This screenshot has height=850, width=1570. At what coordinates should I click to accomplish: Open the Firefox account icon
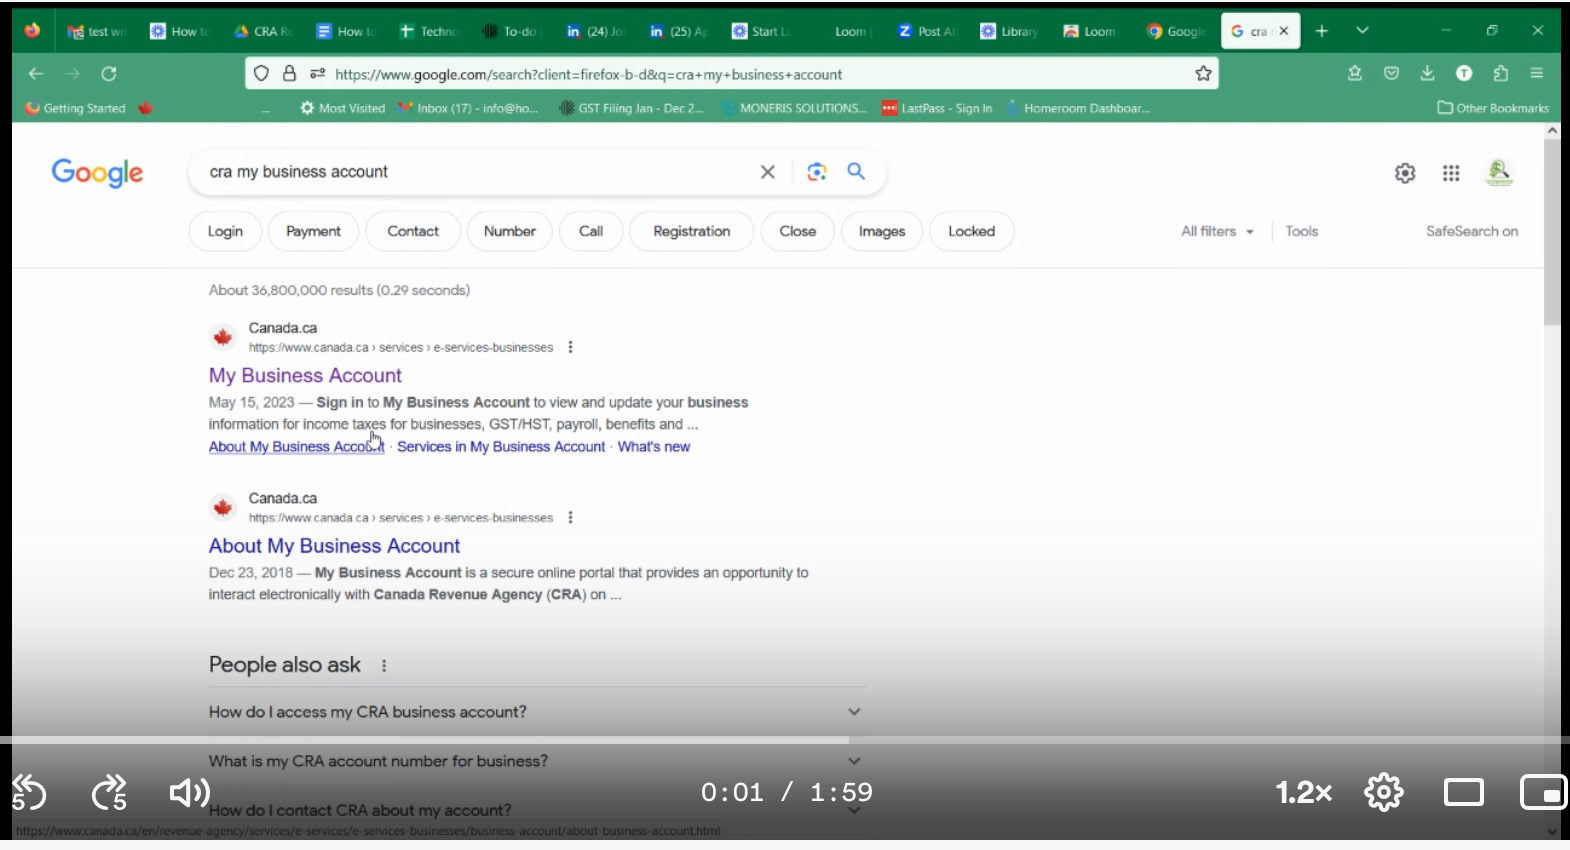pyautogui.click(x=1464, y=73)
